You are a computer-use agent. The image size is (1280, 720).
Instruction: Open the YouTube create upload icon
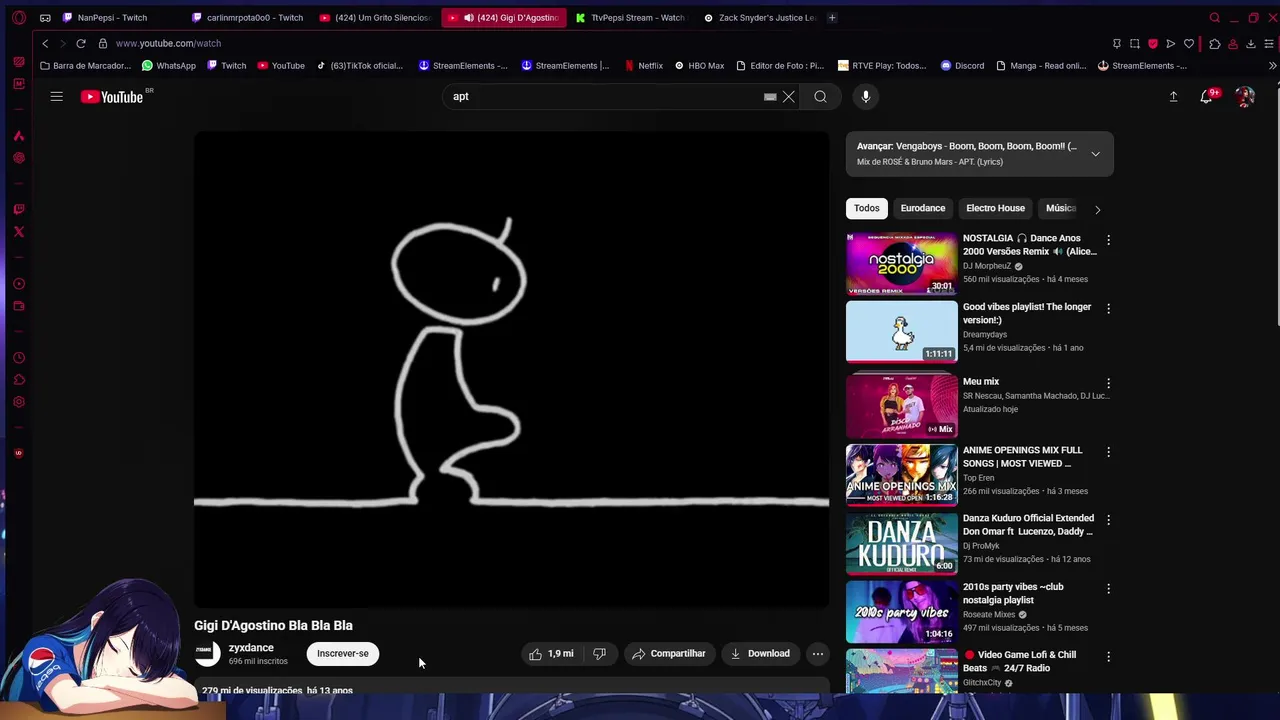point(1173,97)
